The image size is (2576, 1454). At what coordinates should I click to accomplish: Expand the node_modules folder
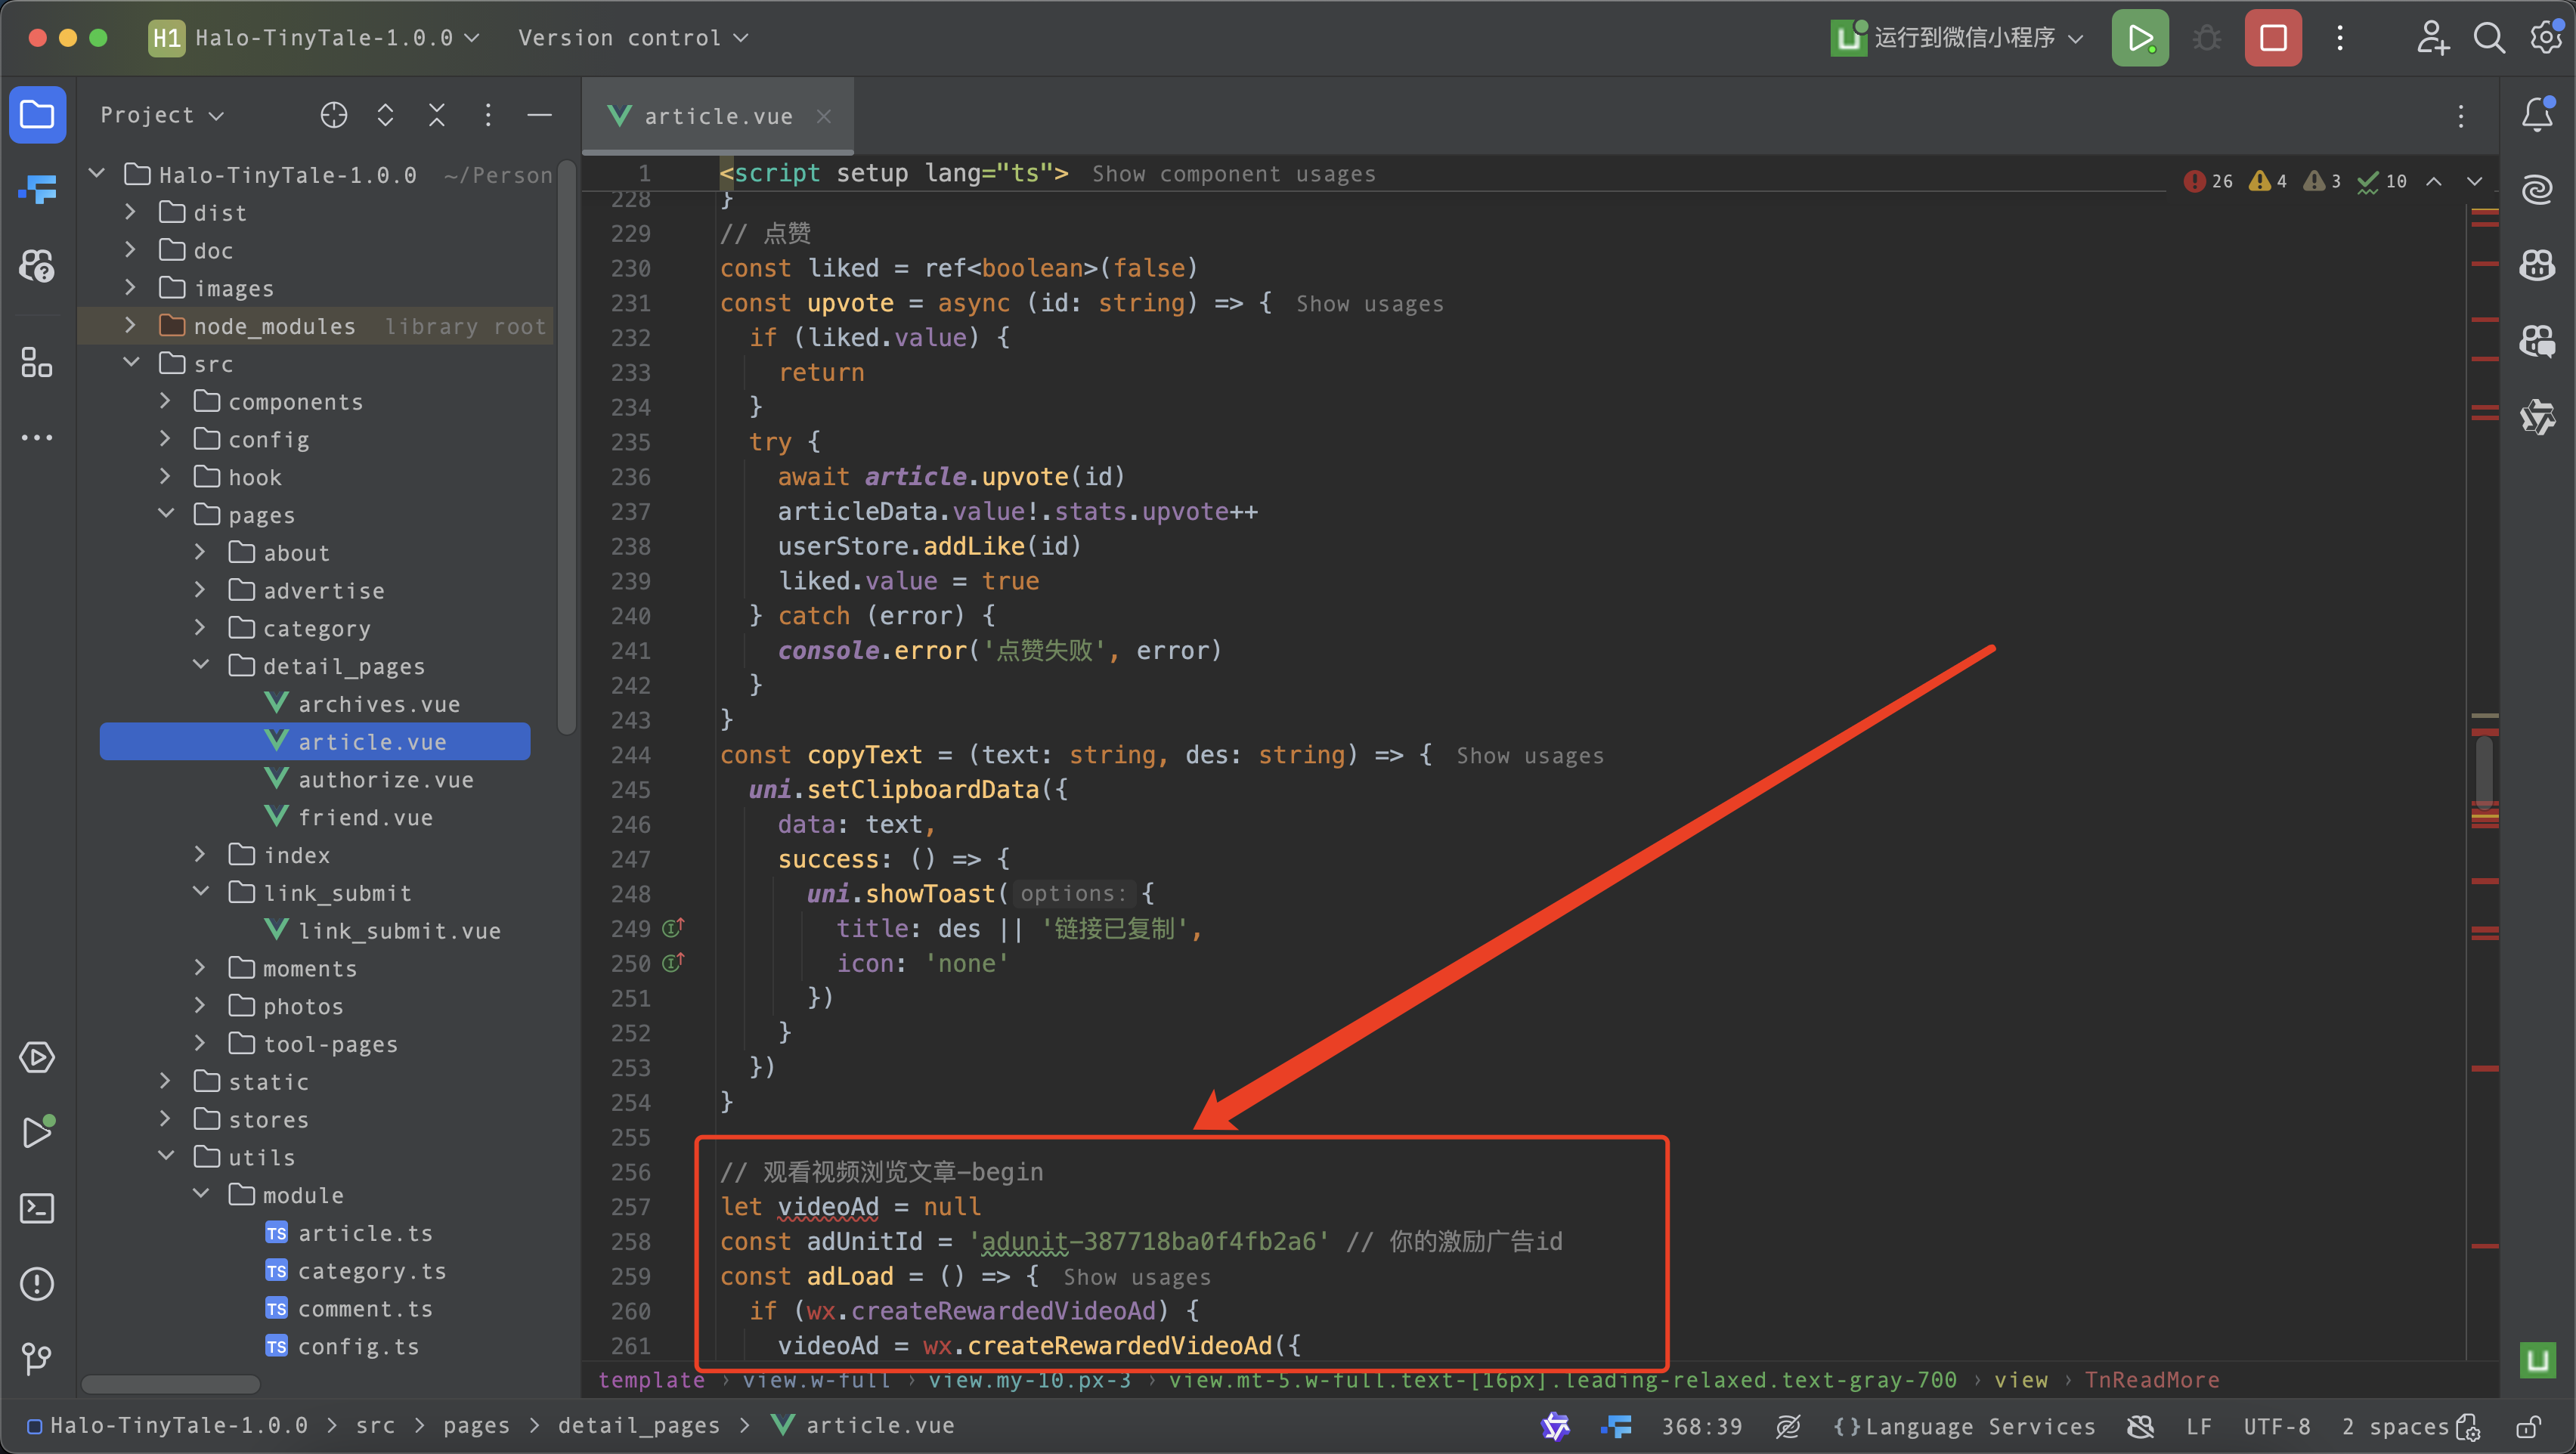[x=130, y=326]
